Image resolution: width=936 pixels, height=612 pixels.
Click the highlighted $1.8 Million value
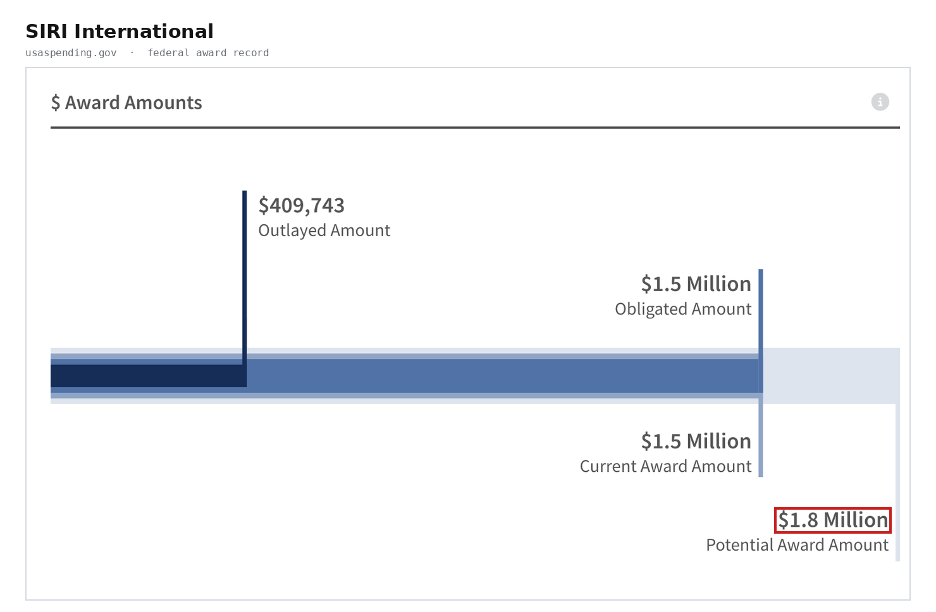(x=833, y=520)
